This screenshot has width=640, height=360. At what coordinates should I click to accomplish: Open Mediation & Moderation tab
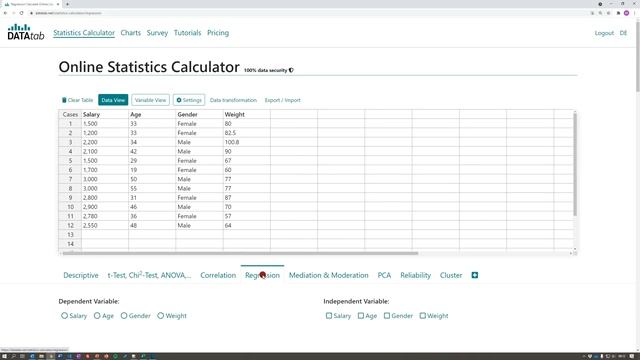pyautogui.click(x=329, y=276)
